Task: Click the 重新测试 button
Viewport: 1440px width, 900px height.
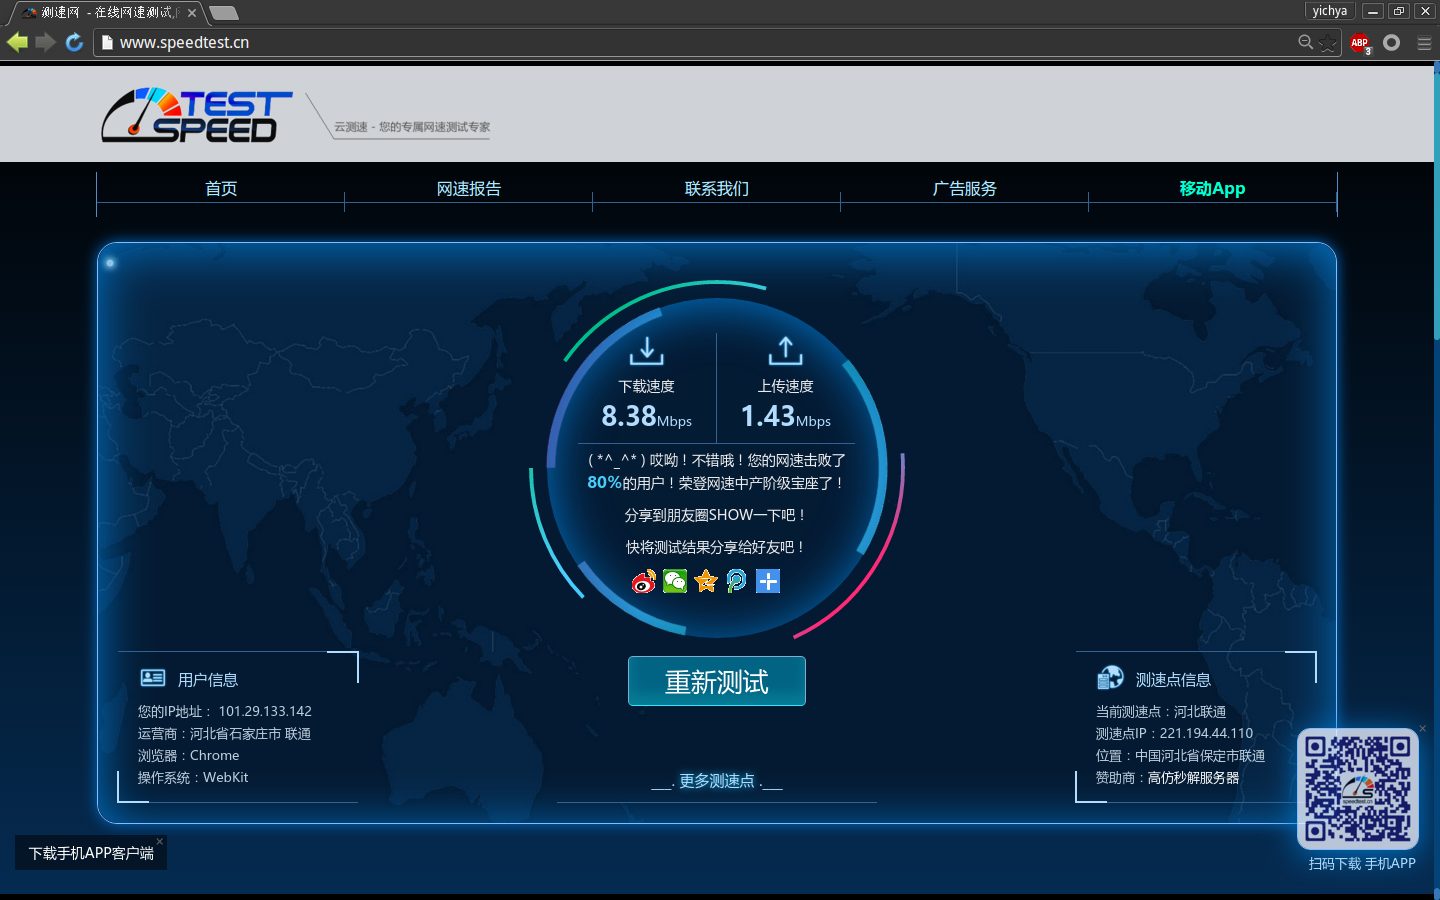Action: [x=717, y=681]
